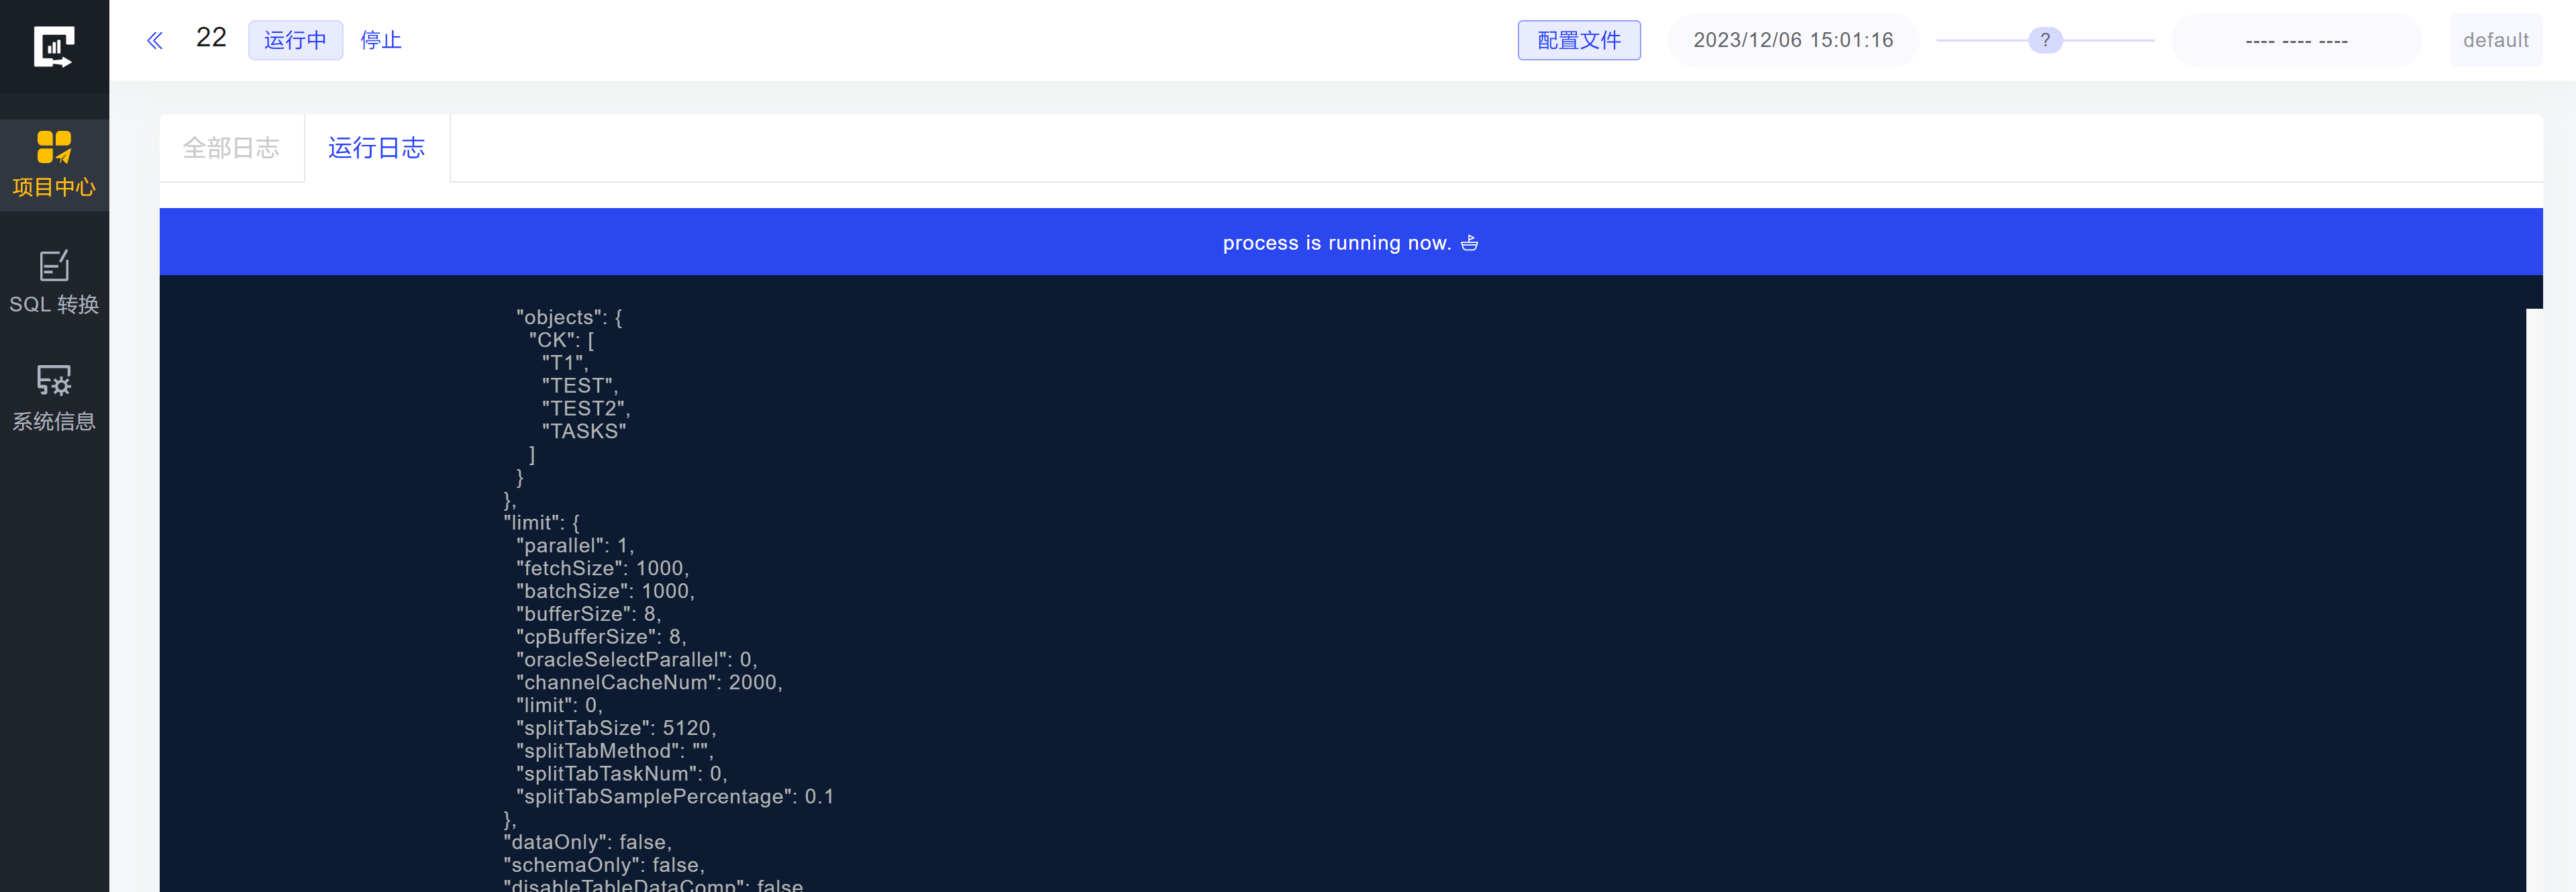Click the coffee cup icon in the banner
Viewport: 2576px width, 892px height.
point(1469,243)
